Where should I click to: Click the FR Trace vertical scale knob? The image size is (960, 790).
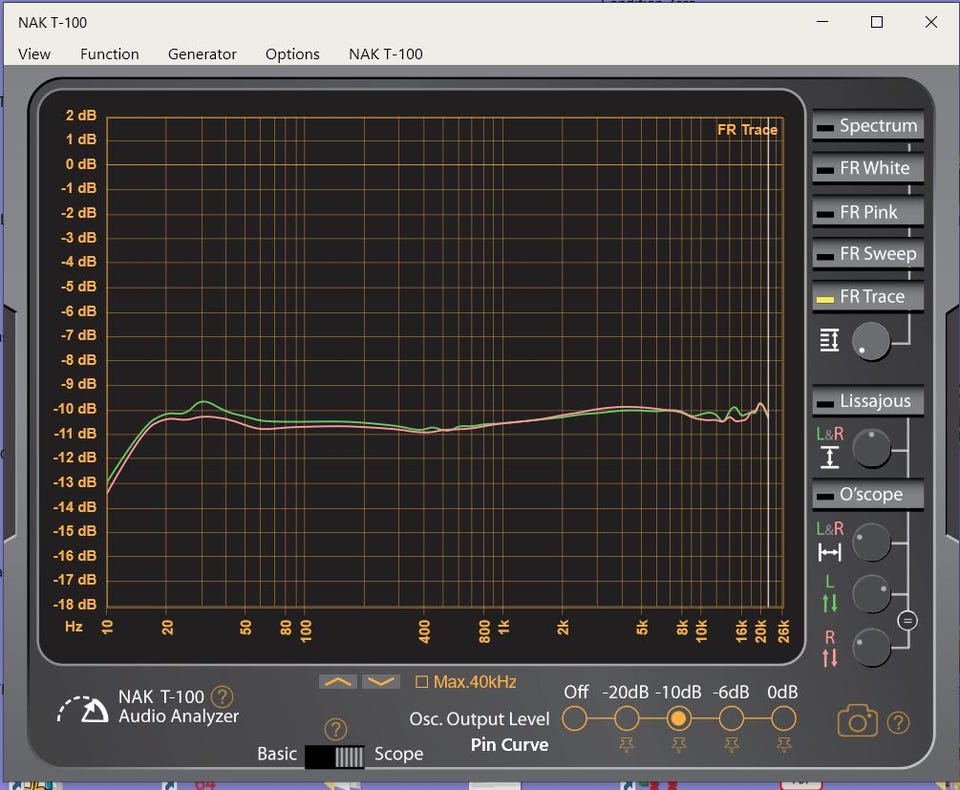click(871, 342)
